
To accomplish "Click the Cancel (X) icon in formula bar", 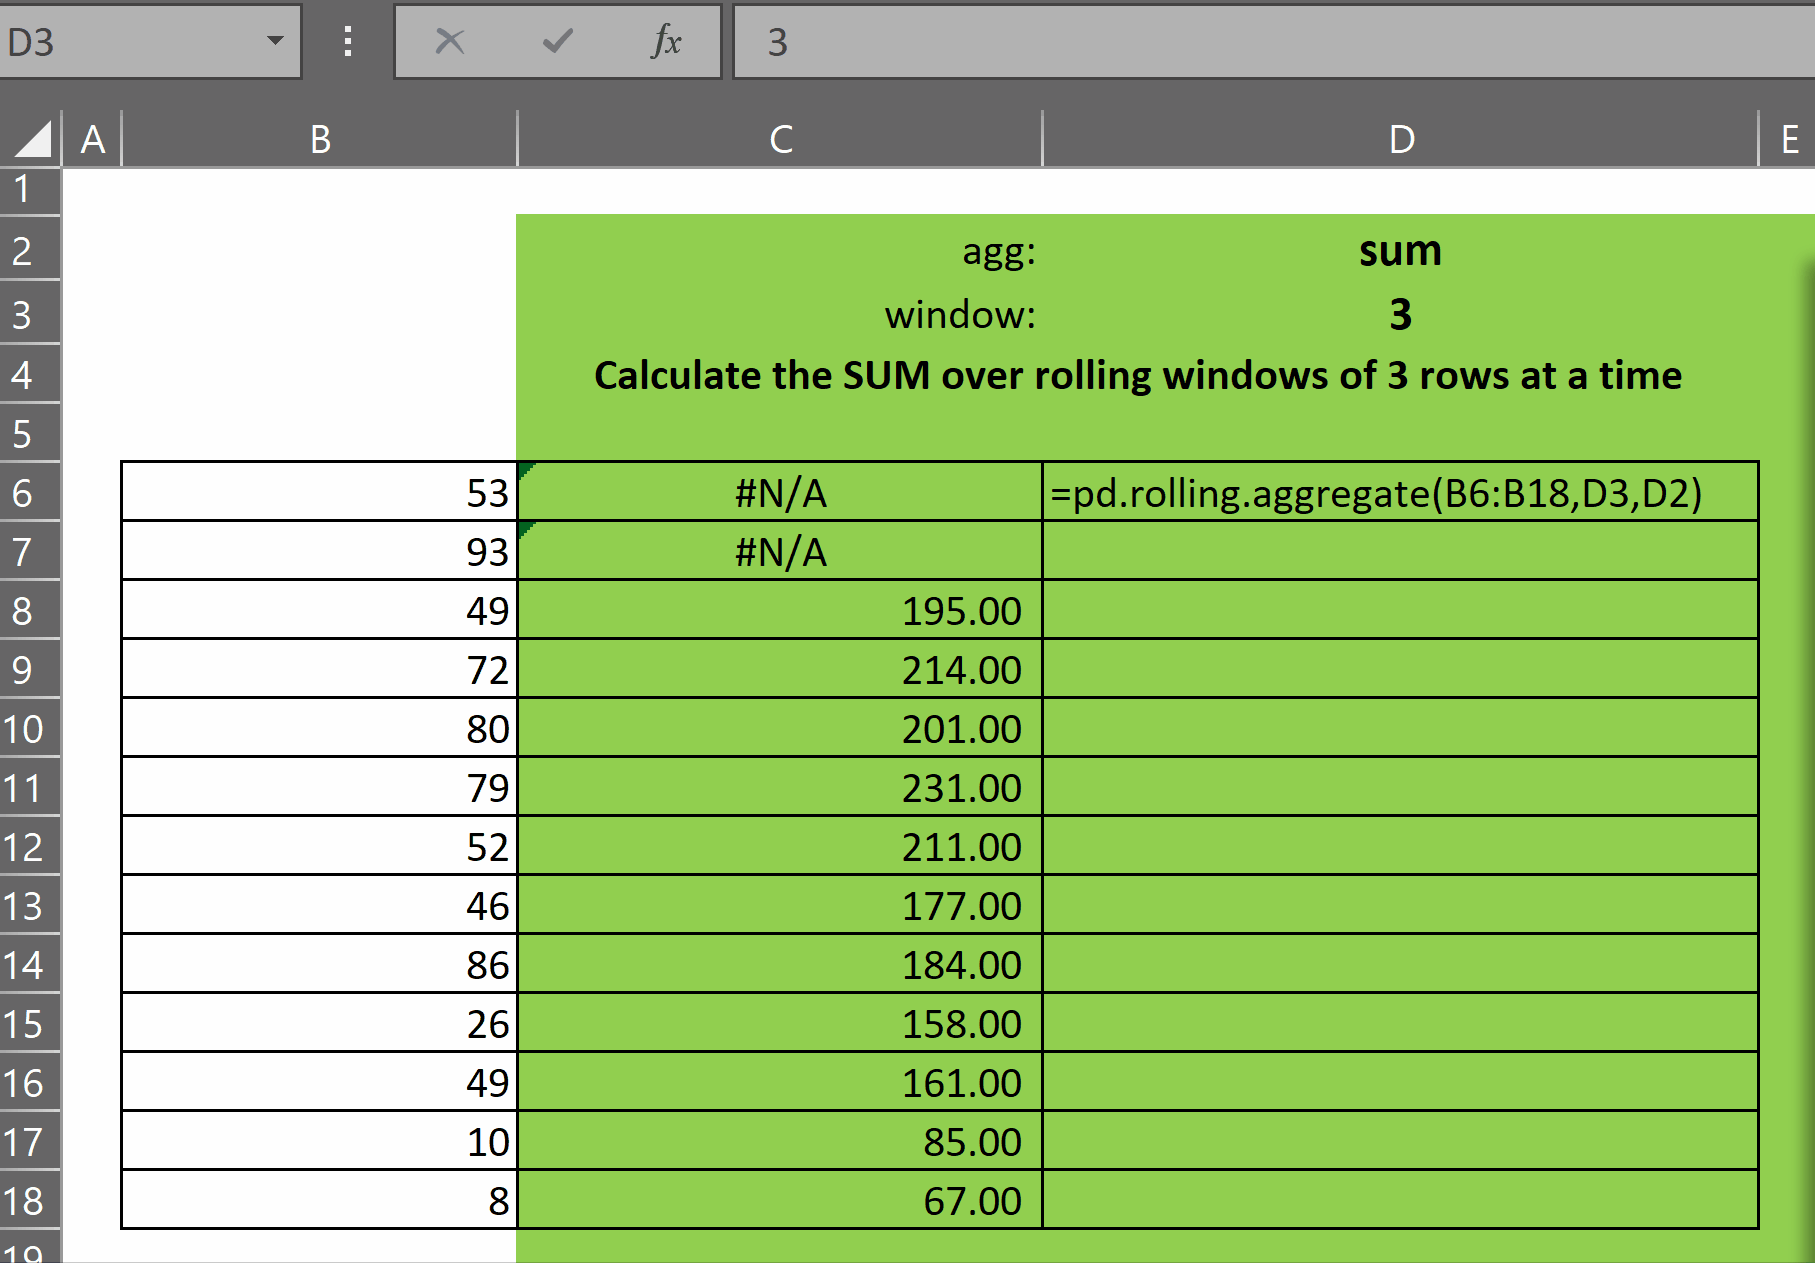I will click(x=448, y=41).
